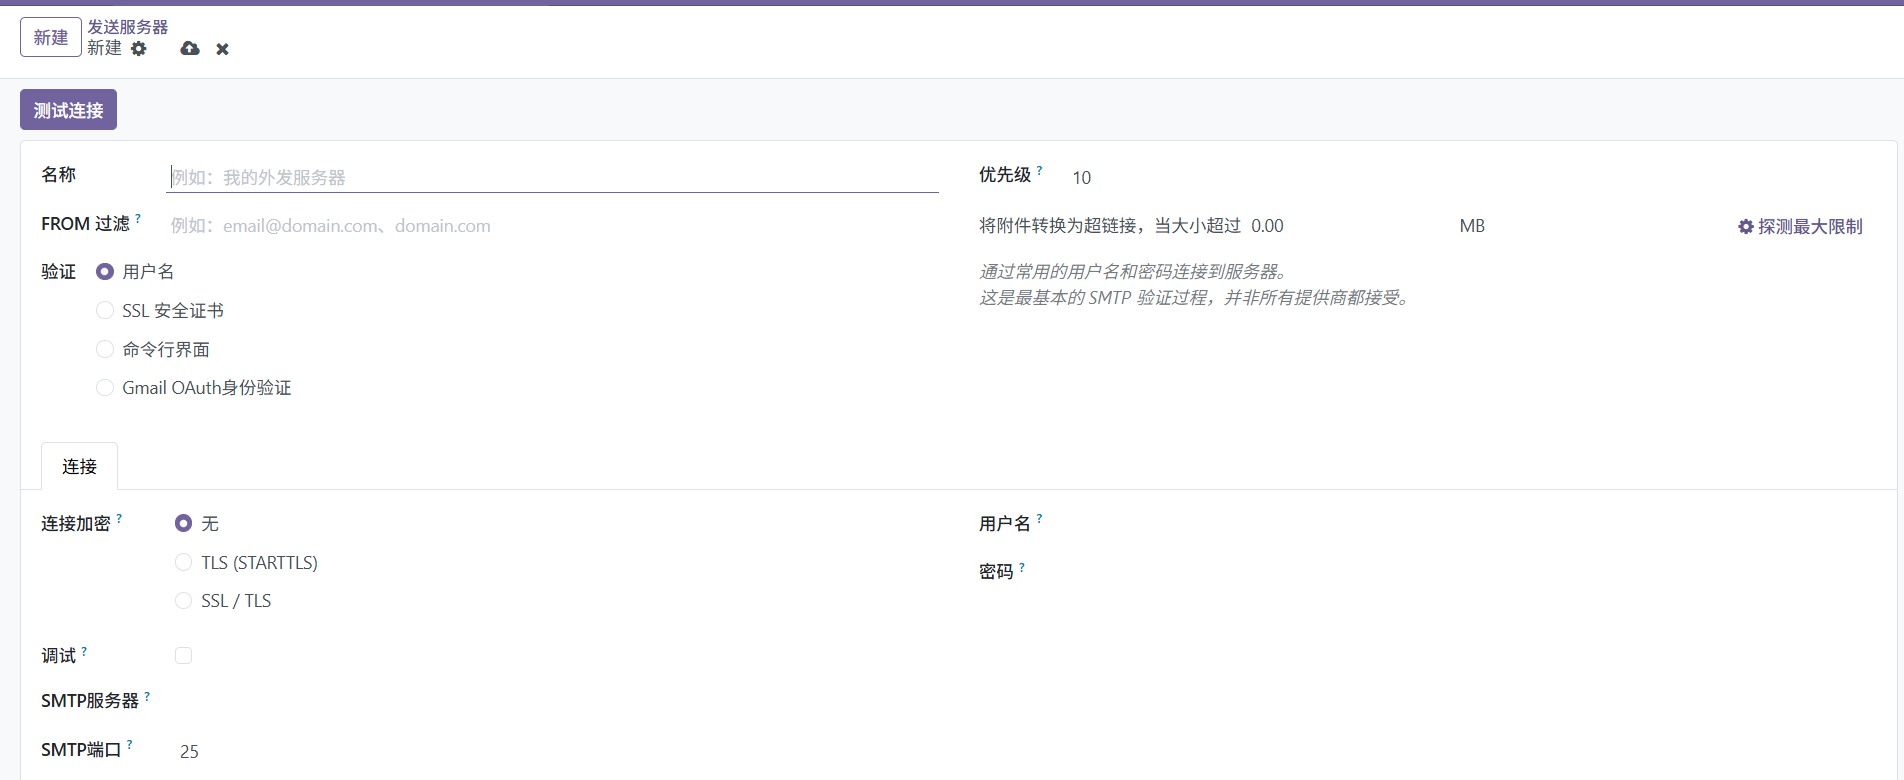Edit the SMTP端口 value 25
This screenshot has height=780, width=1904.
click(x=189, y=752)
